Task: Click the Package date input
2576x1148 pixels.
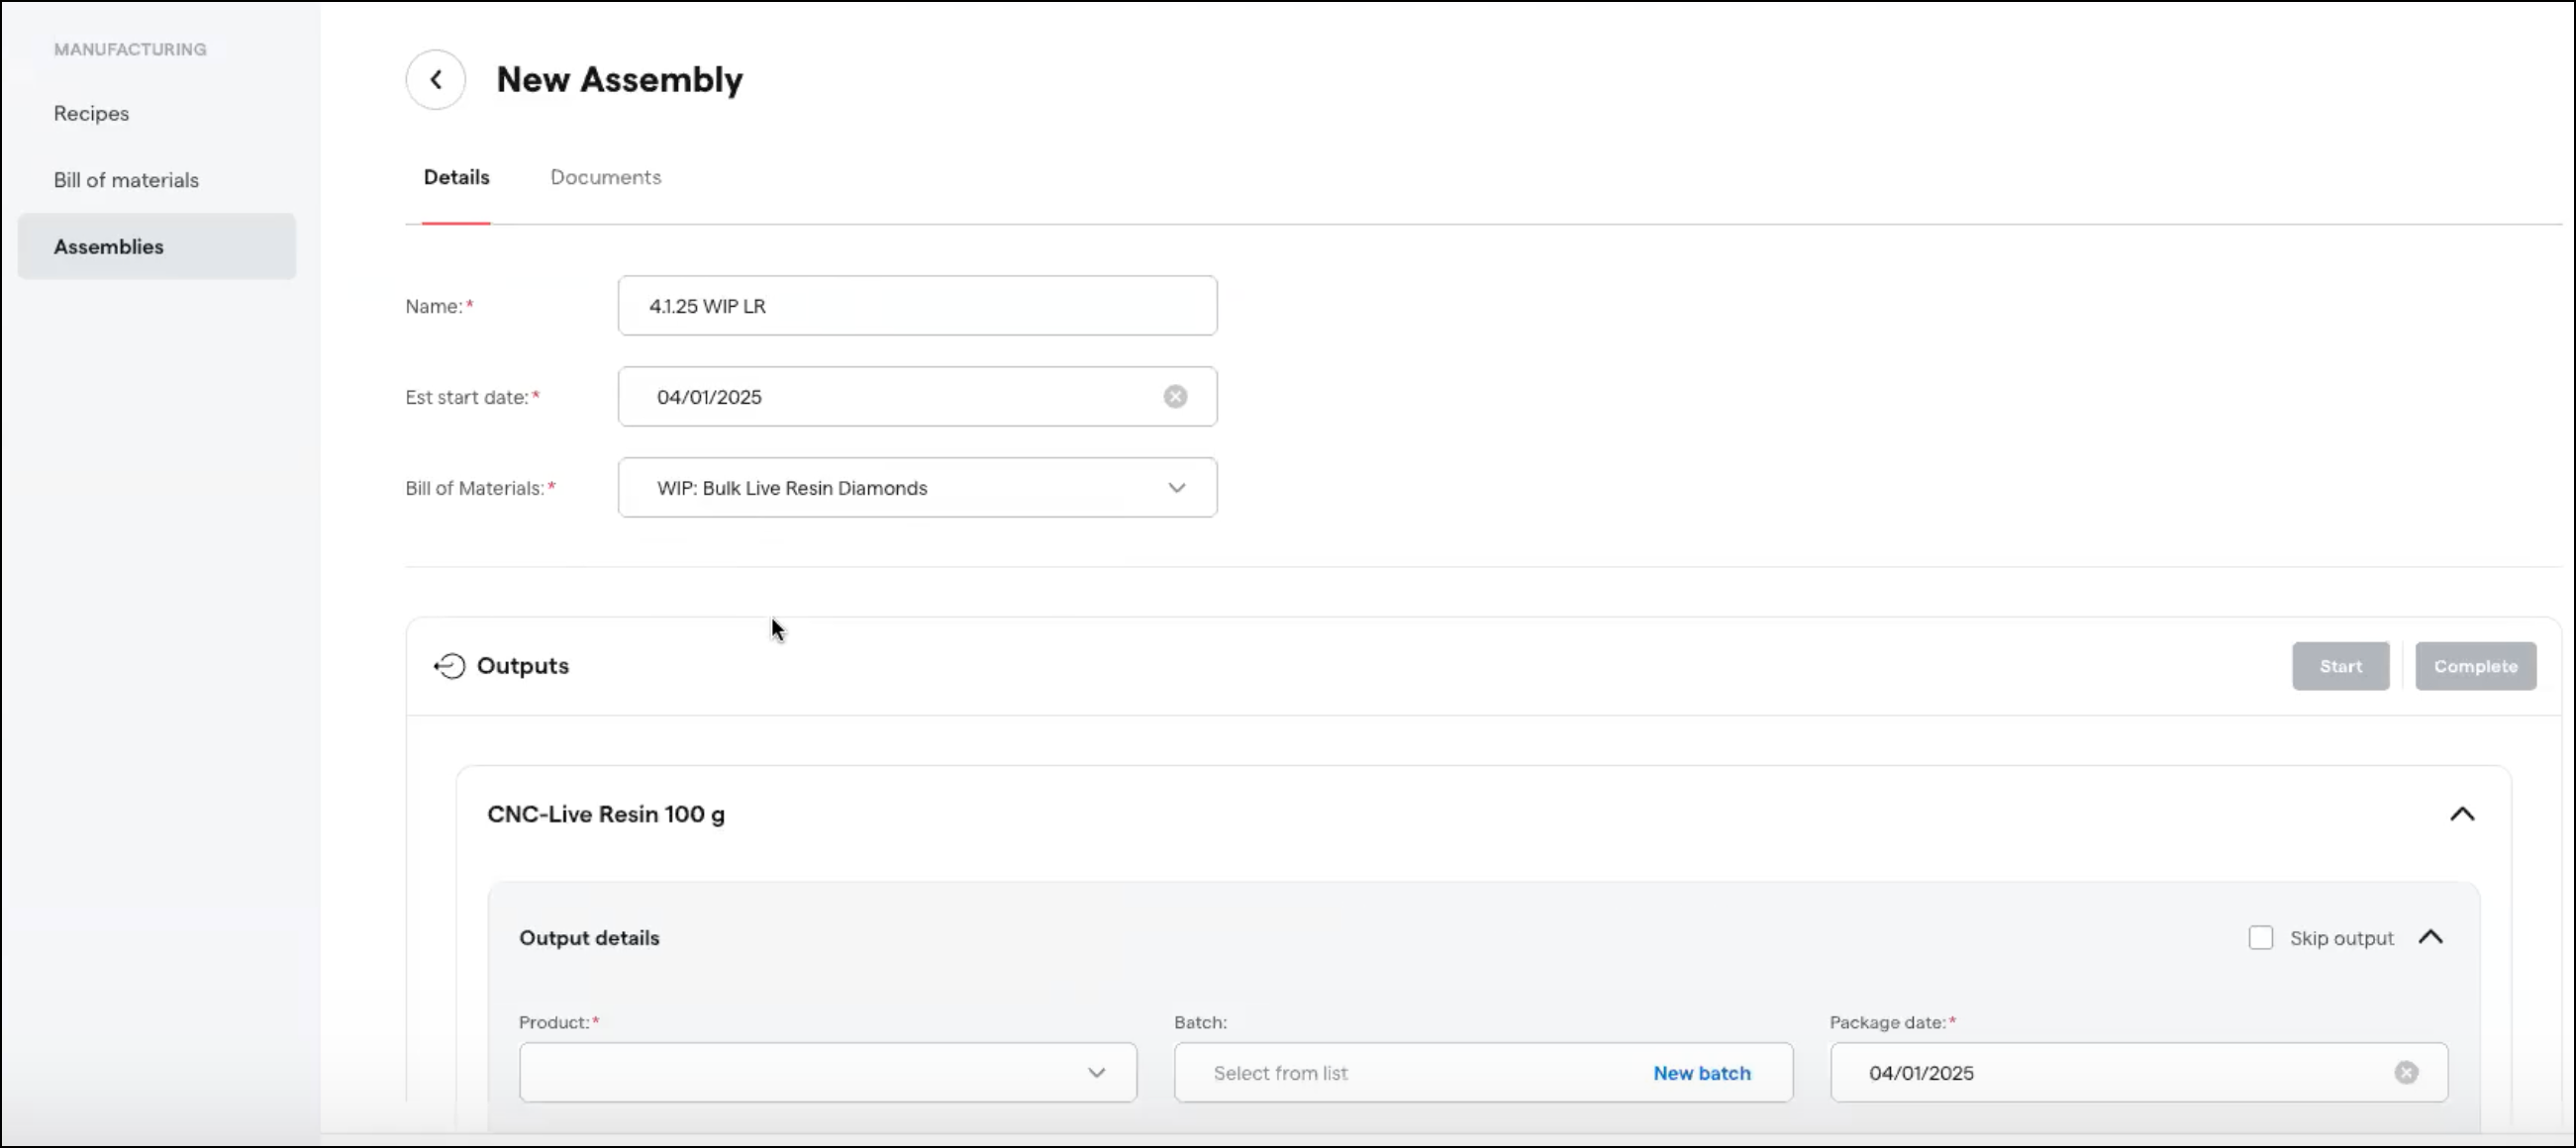Action: tap(2139, 1073)
